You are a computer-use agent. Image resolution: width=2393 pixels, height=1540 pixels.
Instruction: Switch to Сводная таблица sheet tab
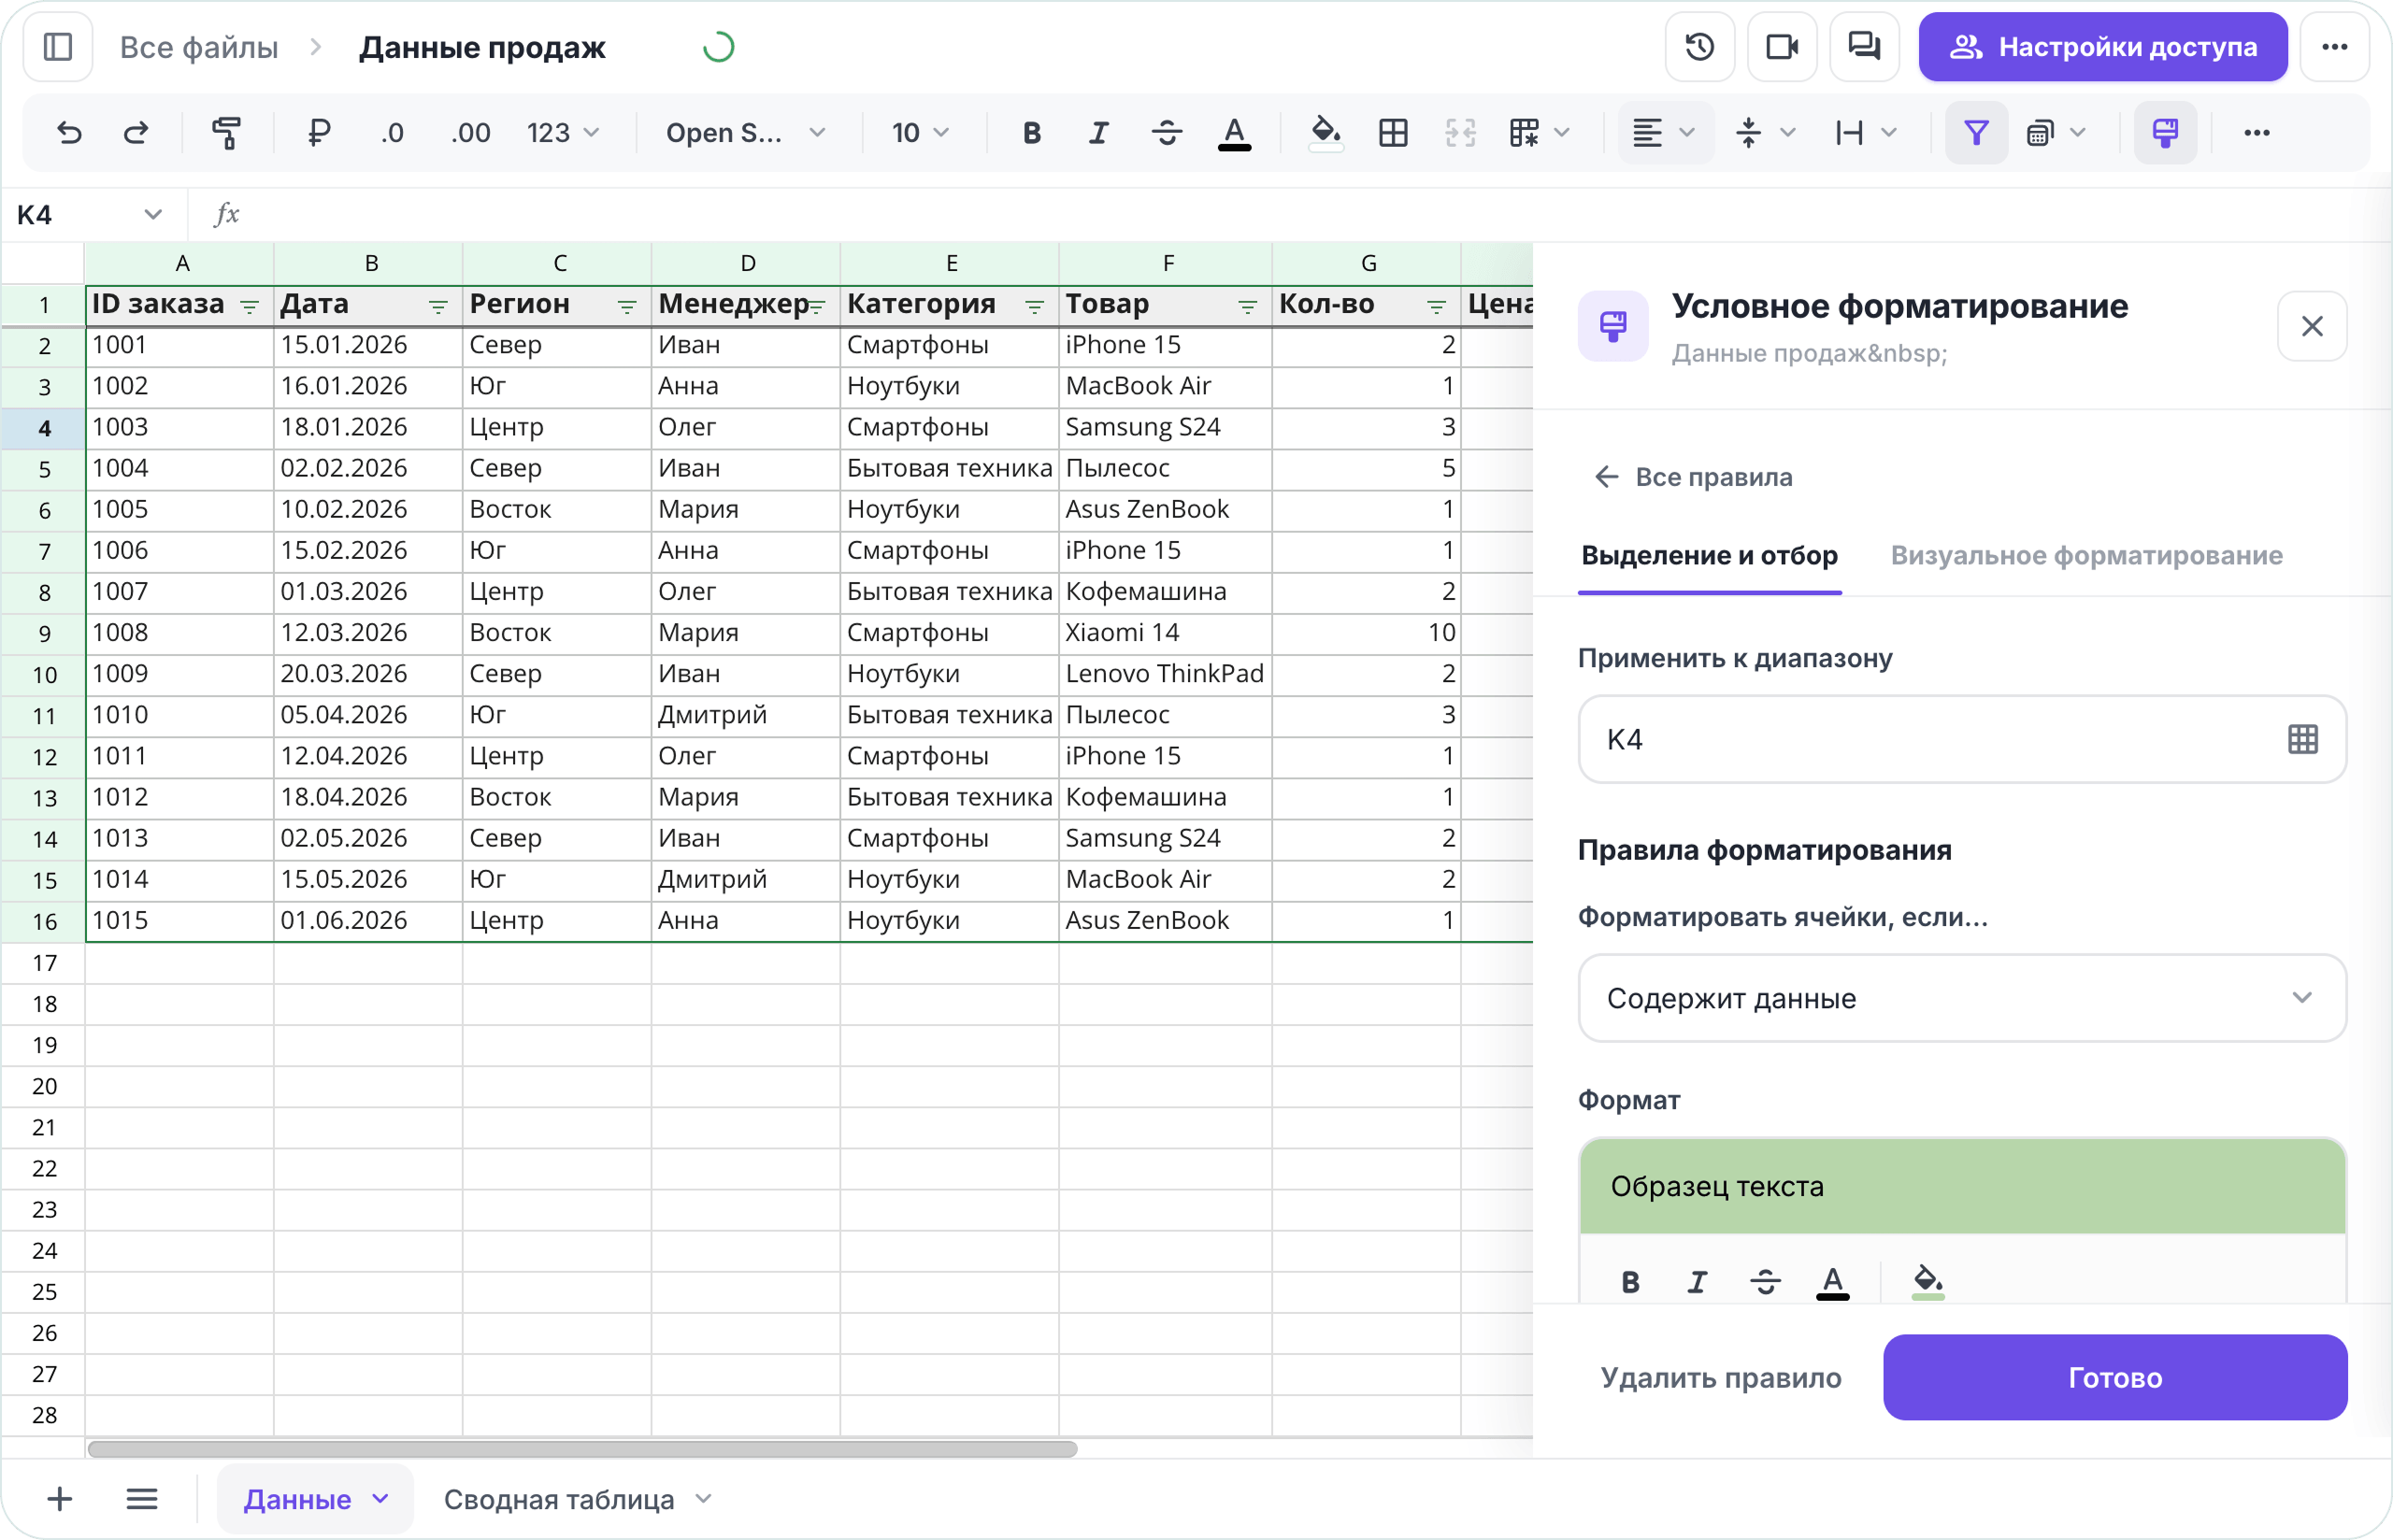click(558, 1499)
